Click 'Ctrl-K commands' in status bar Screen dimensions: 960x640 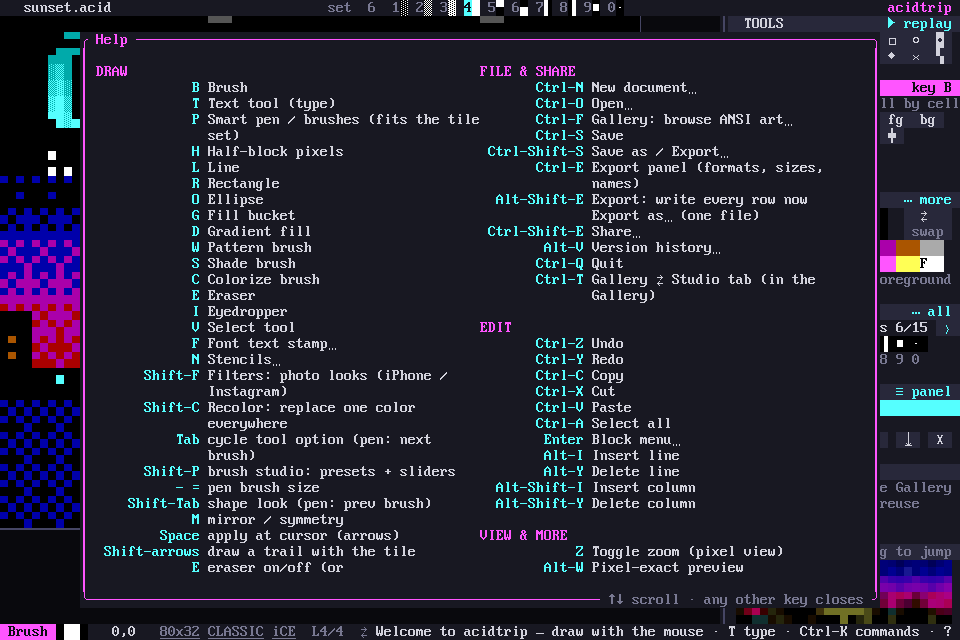[x=859, y=631]
